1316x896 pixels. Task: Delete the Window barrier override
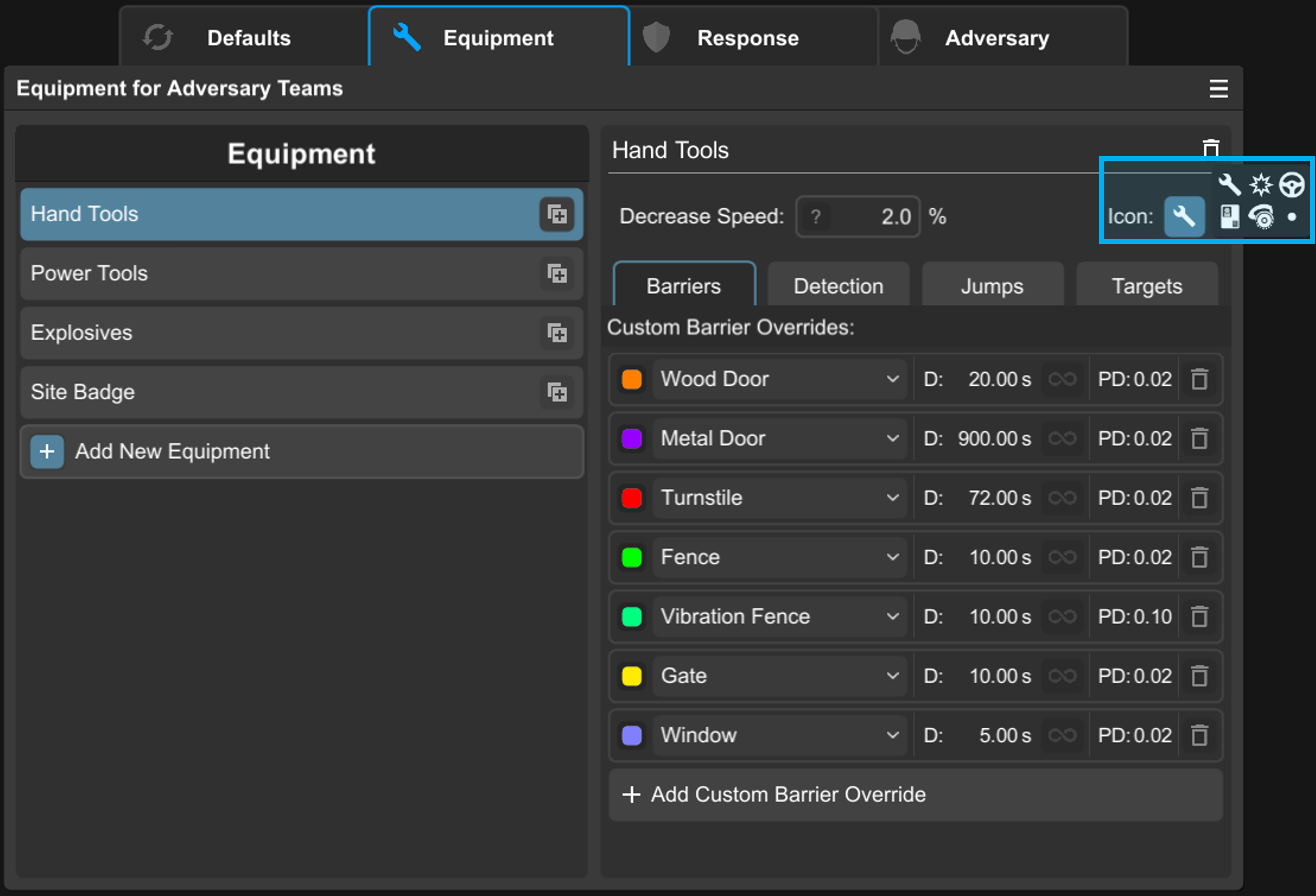[1200, 735]
